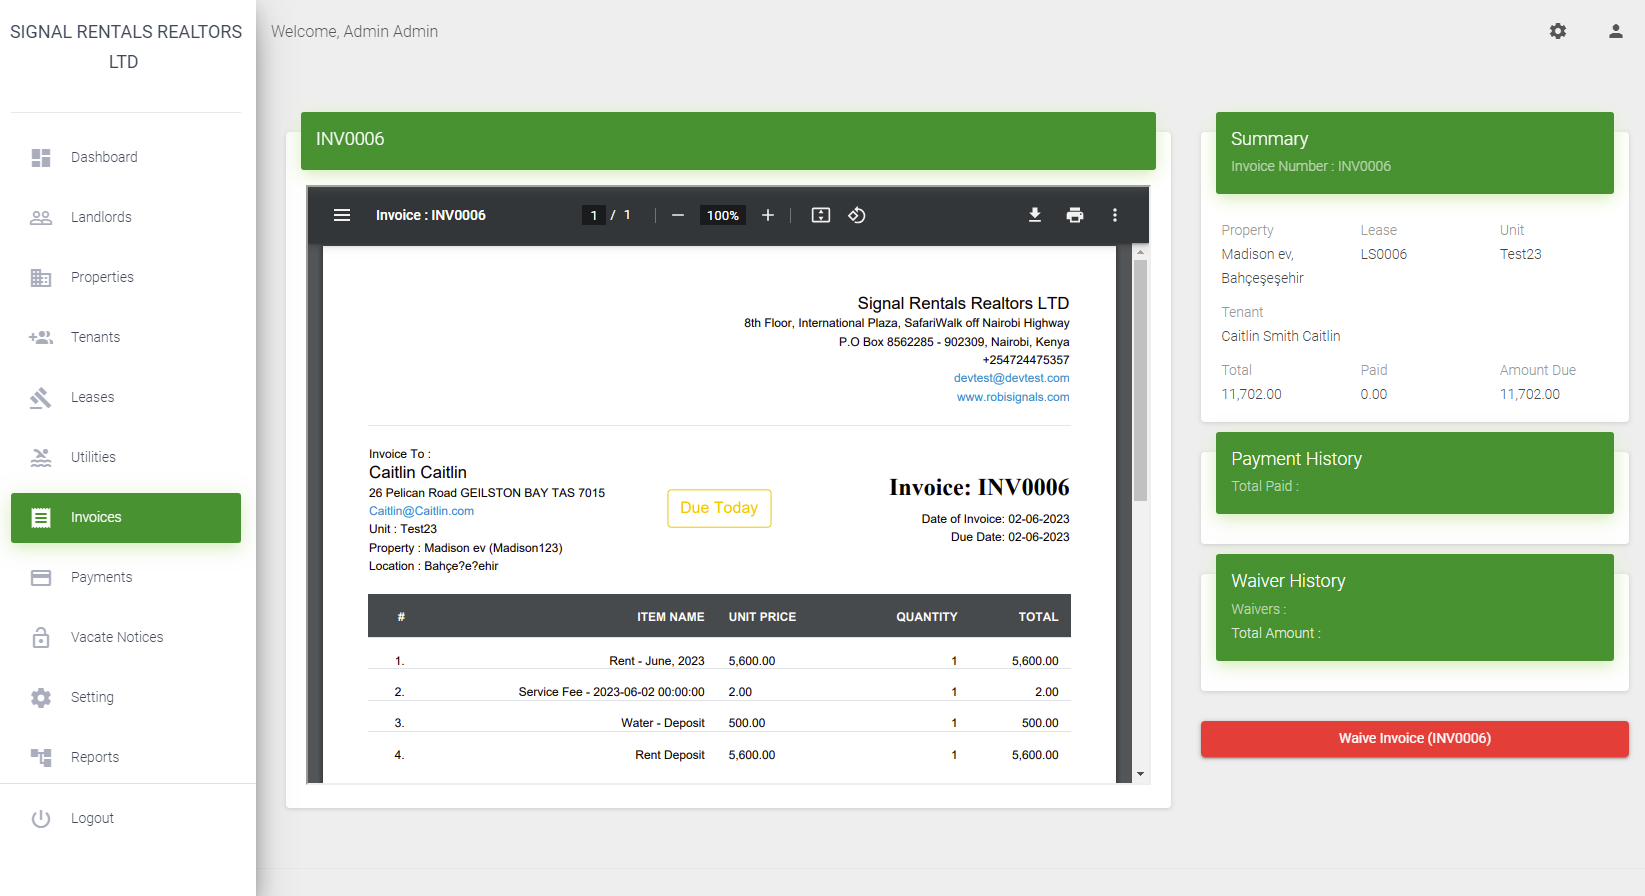Download the invoice PDF

click(x=1035, y=215)
